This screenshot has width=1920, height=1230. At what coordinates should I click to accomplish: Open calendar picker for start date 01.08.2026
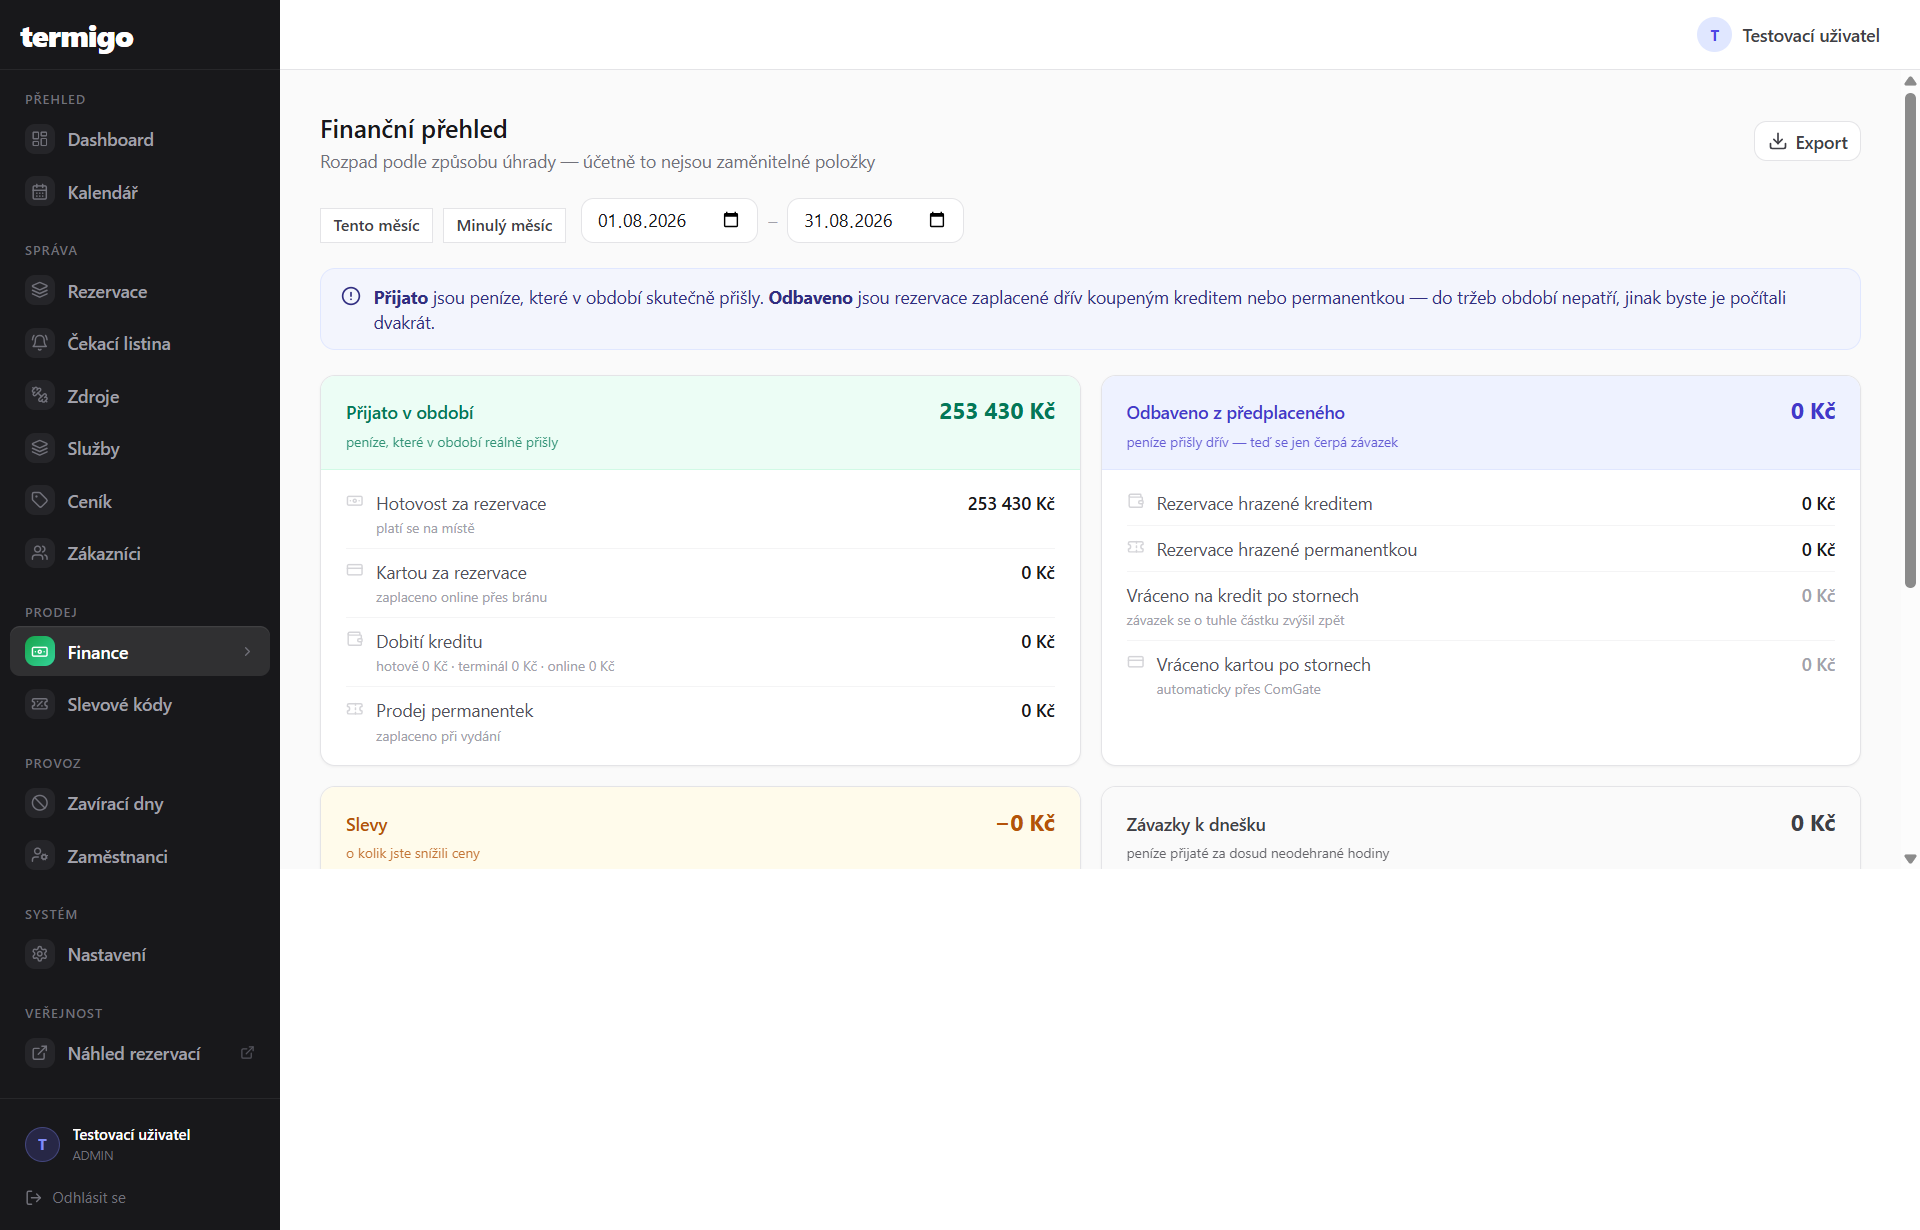tap(731, 220)
